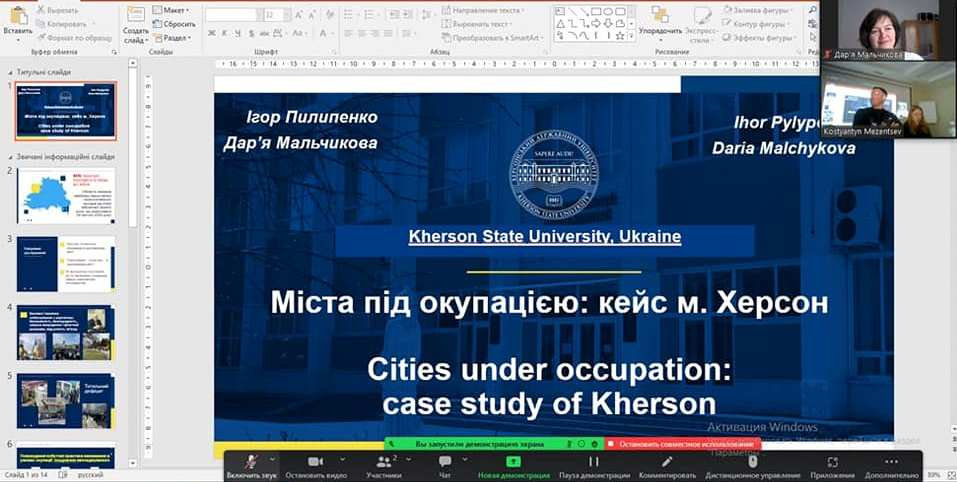Image resolution: width=957 pixels, height=482 pixels.
Task: Collapse Титульні слайди section
Action: 10,72
